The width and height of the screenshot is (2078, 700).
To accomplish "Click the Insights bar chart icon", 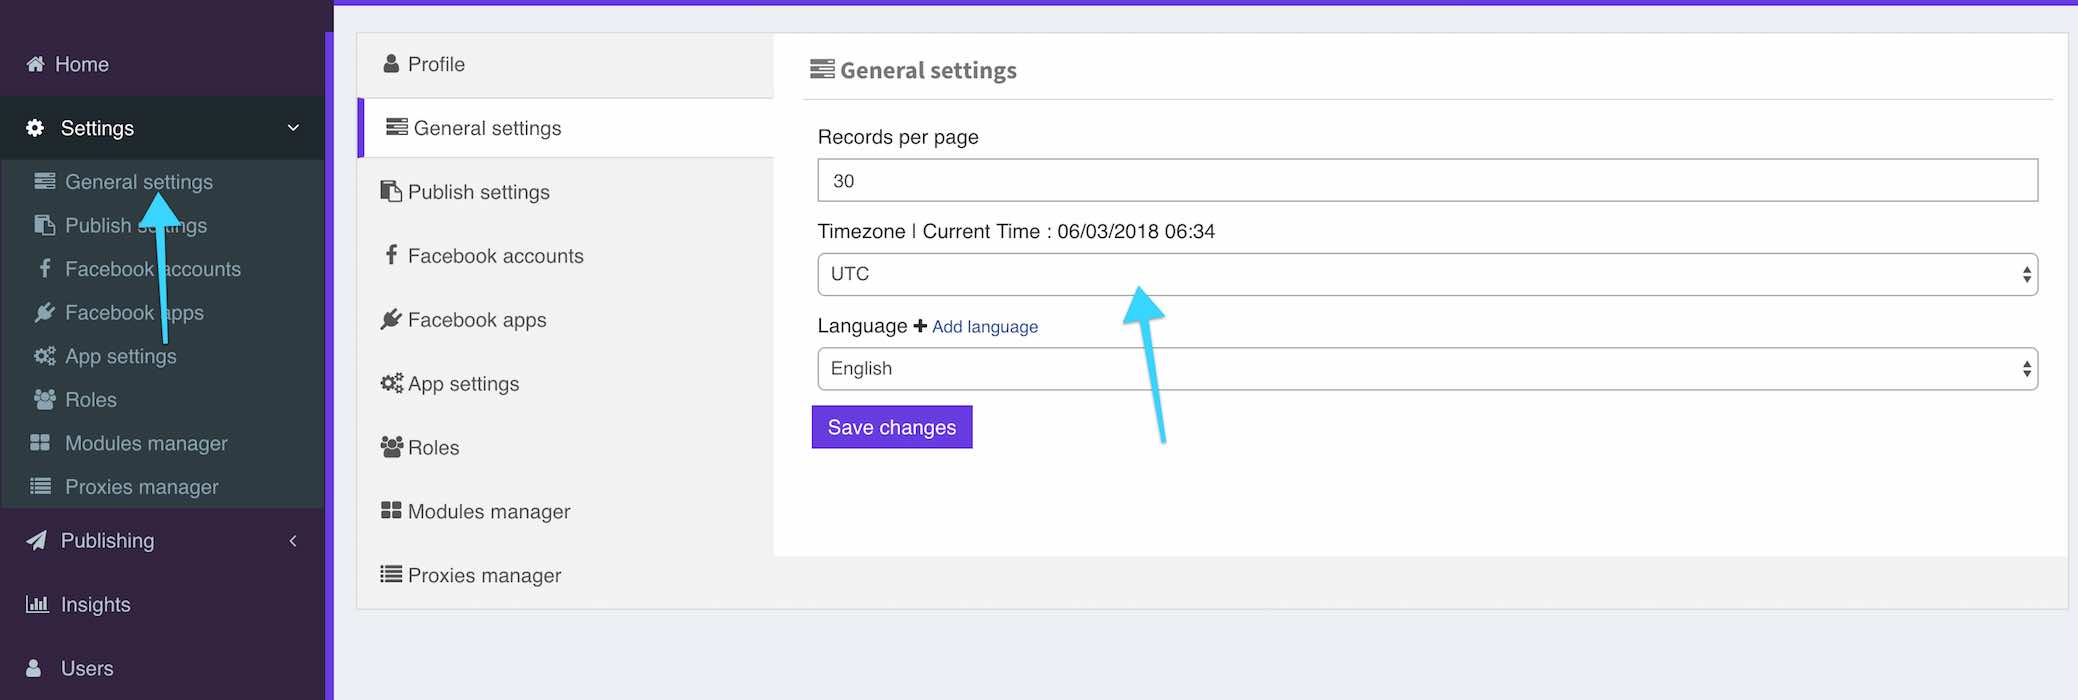I will point(37,604).
